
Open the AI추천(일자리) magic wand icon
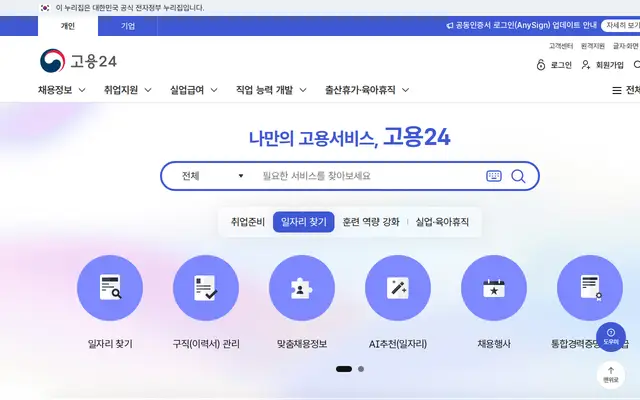pos(398,288)
